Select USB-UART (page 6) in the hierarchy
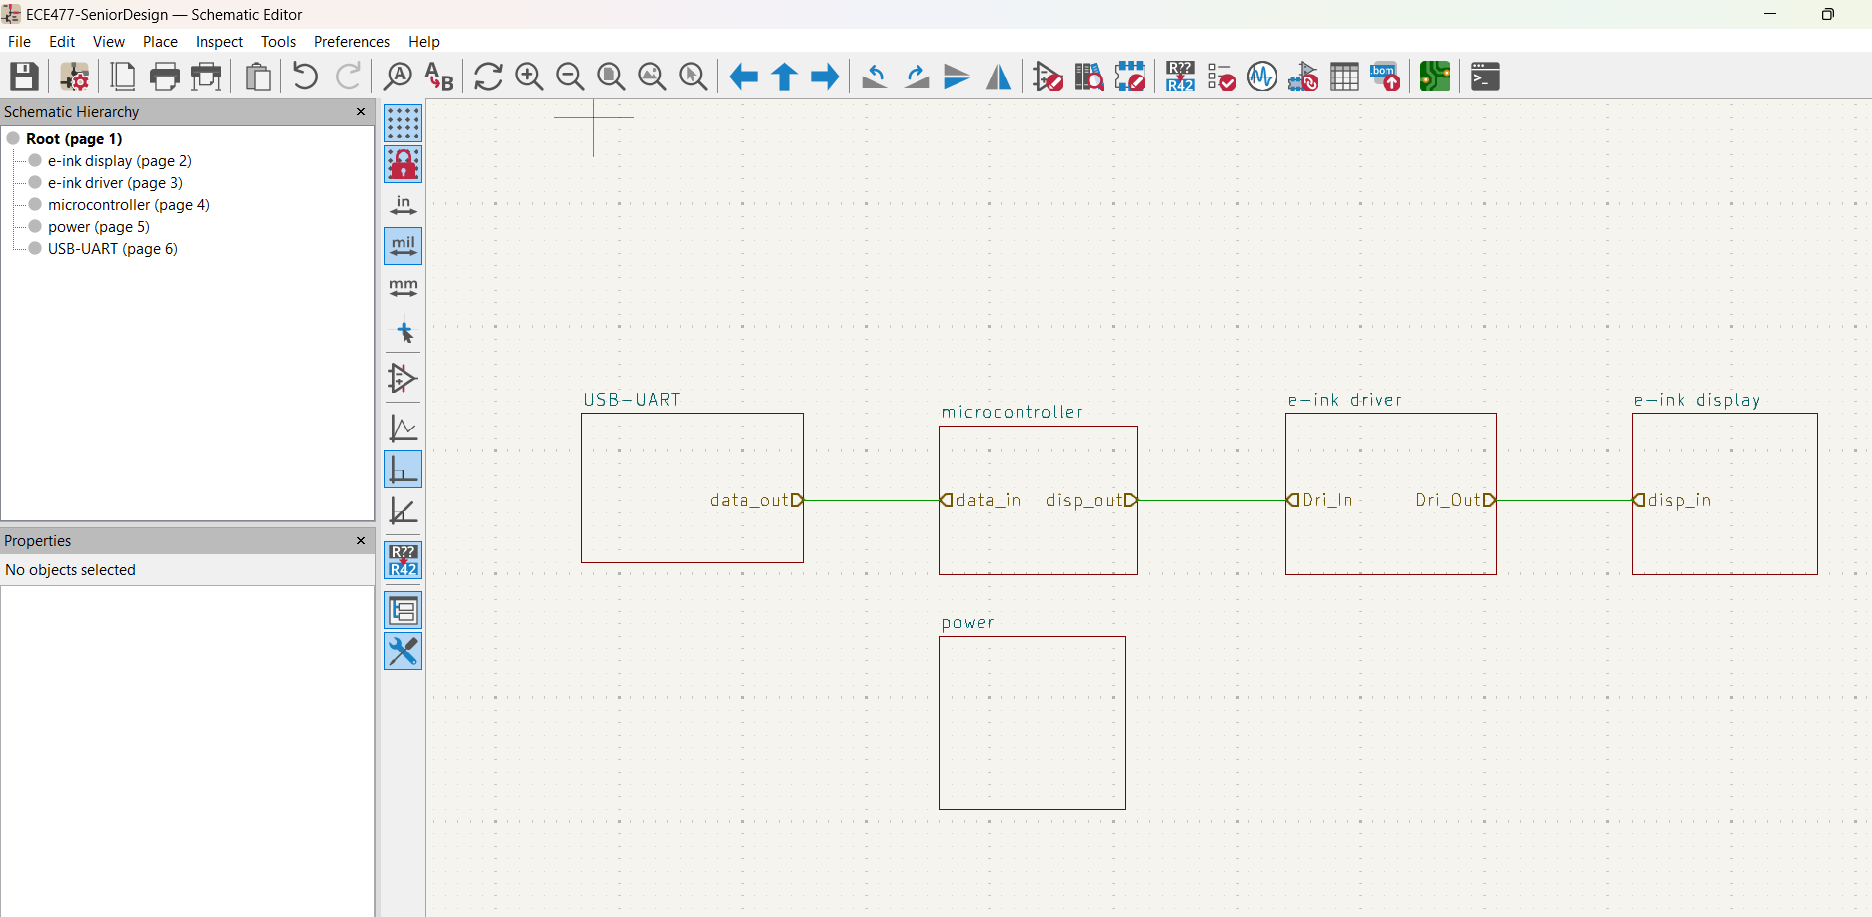The width and height of the screenshot is (1872, 917). pyautogui.click(x=112, y=249)
